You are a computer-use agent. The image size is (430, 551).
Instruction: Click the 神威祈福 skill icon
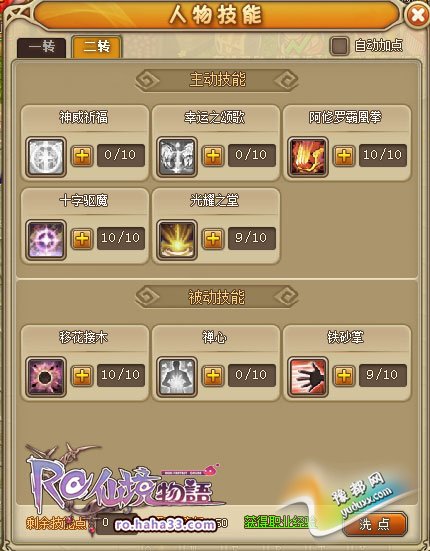click(x=46, y=157)
